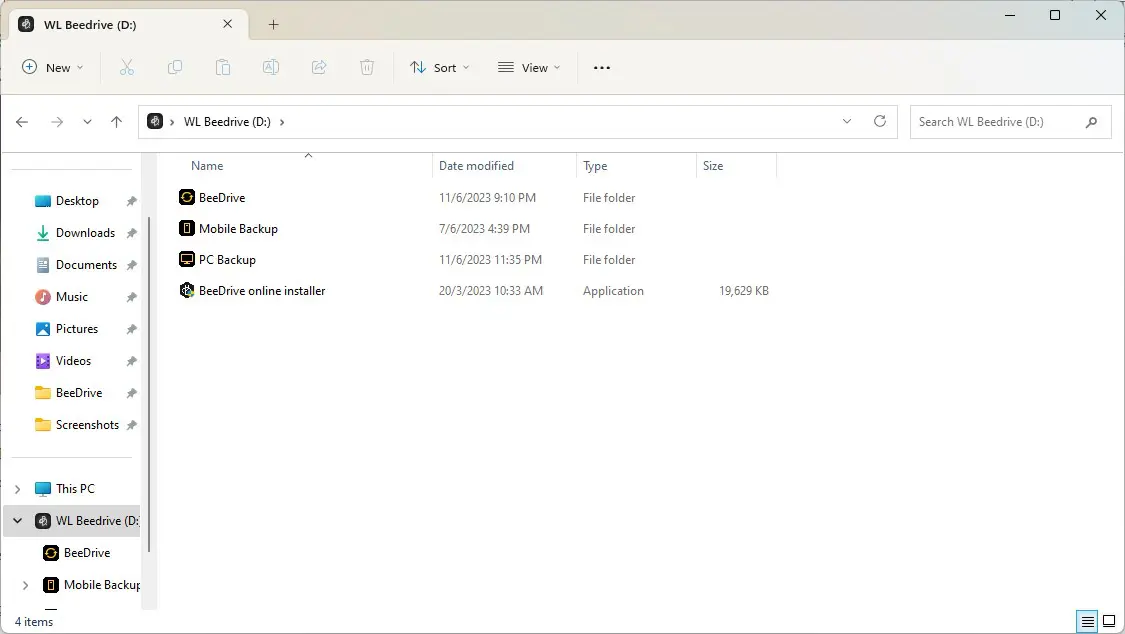Image resolution: width=1125 pixels, height=634 pixels.
Task: Open the See more ellipsis menu
Action: point(601,67)
